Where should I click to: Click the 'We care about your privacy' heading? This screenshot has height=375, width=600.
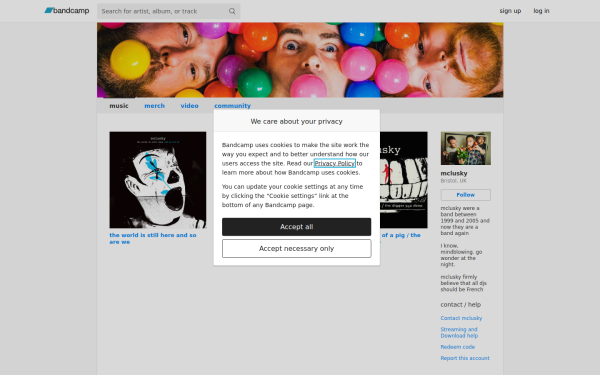click(297, 121)
